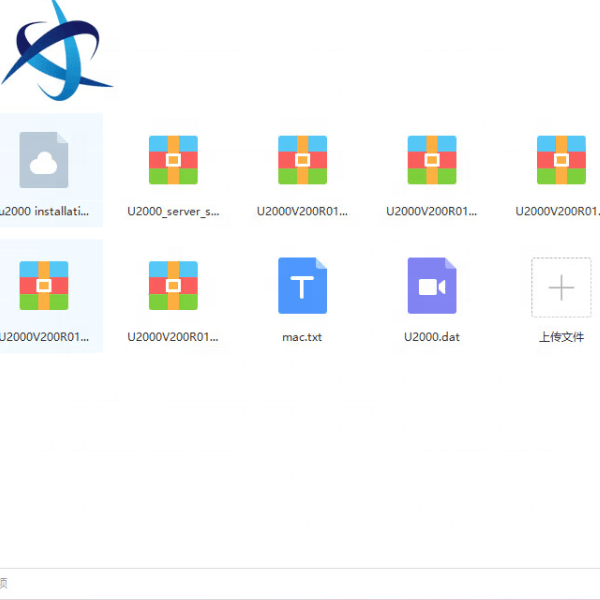Screen dimensions: 600x600
Task: Select the archive icon directly above U2000.dat
Action: click(x=432, y=160)
